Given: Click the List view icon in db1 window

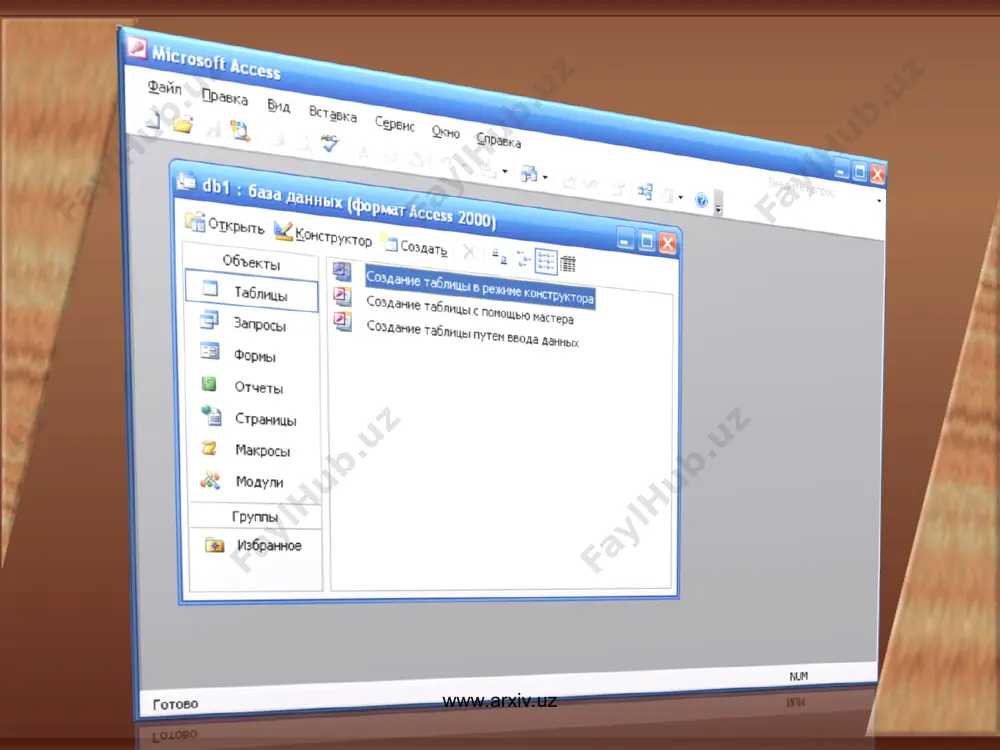Looking at the screenshot, I should 546,261.
